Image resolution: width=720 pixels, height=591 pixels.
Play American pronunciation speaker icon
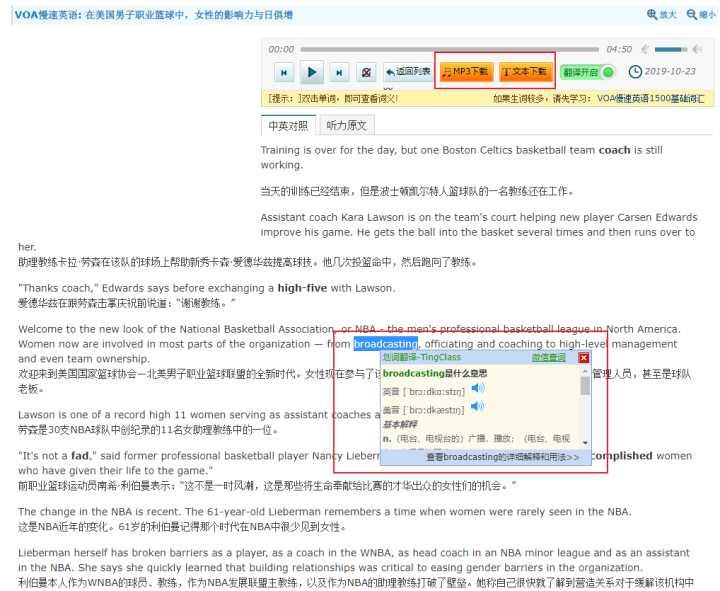pyautogui.click(x=478, y=406)
